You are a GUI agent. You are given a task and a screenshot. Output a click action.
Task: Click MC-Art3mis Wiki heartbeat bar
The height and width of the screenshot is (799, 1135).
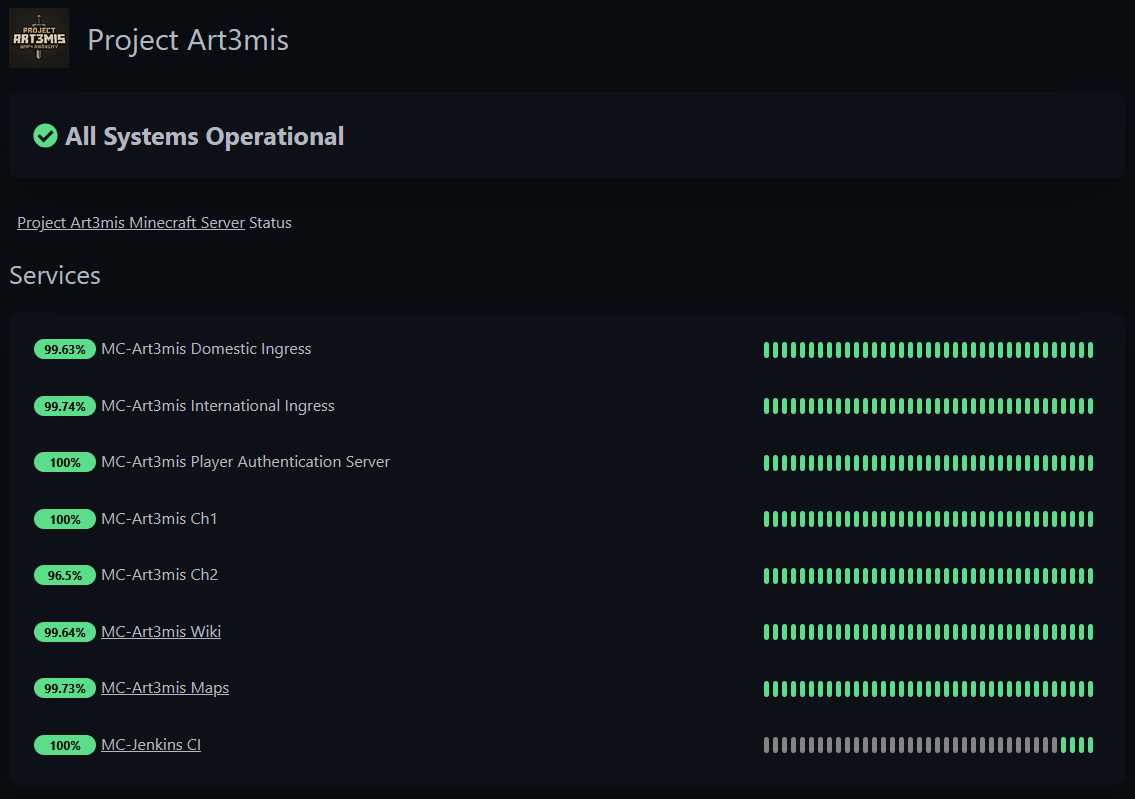[x=928, y=632]
